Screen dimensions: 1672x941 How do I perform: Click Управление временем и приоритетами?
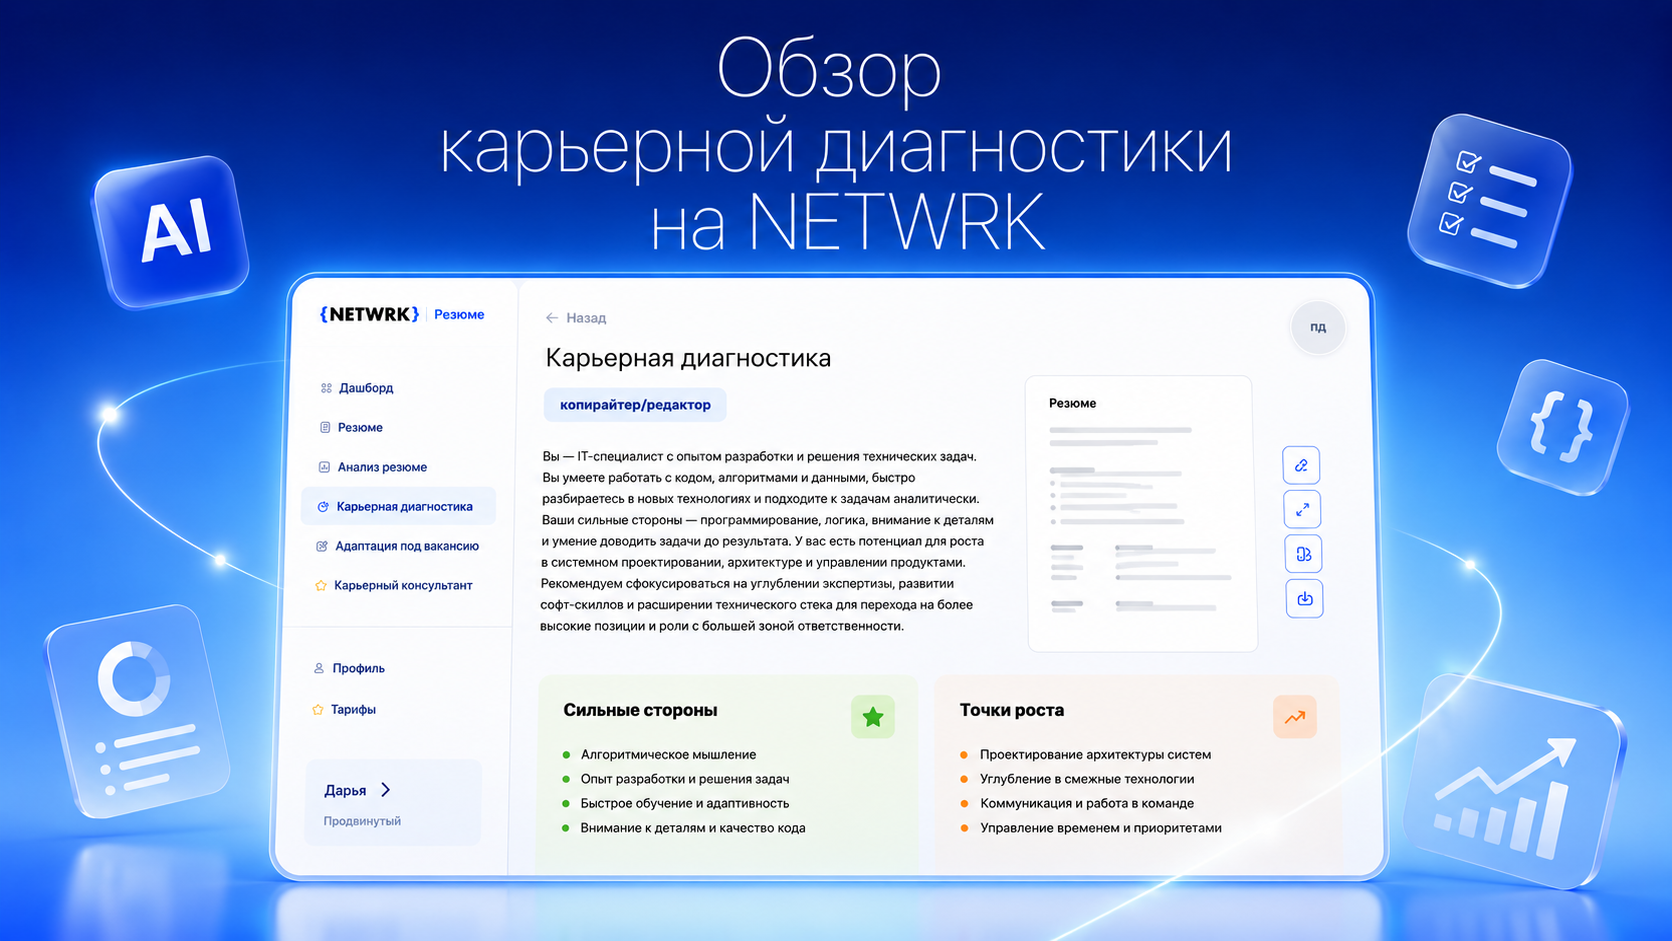(x=1101, y=828)
